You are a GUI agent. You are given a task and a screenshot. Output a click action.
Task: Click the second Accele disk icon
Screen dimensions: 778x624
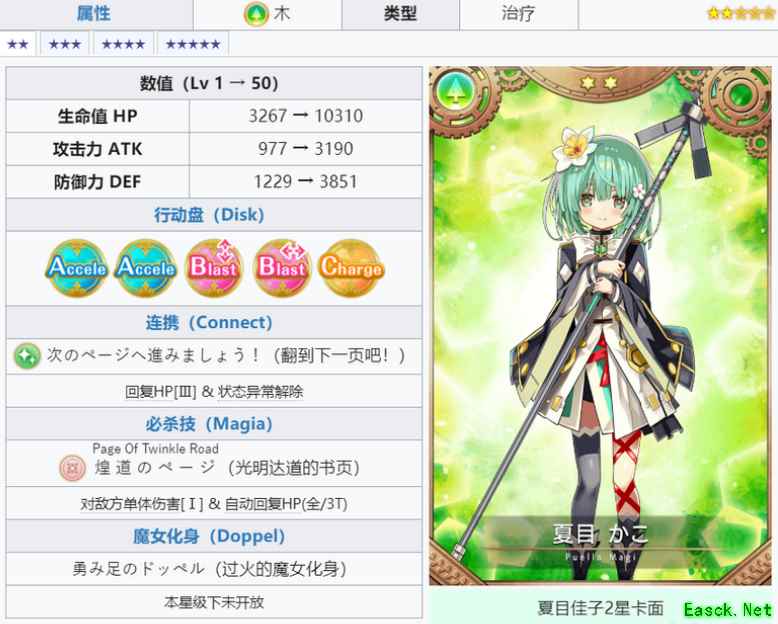[146, 268]
